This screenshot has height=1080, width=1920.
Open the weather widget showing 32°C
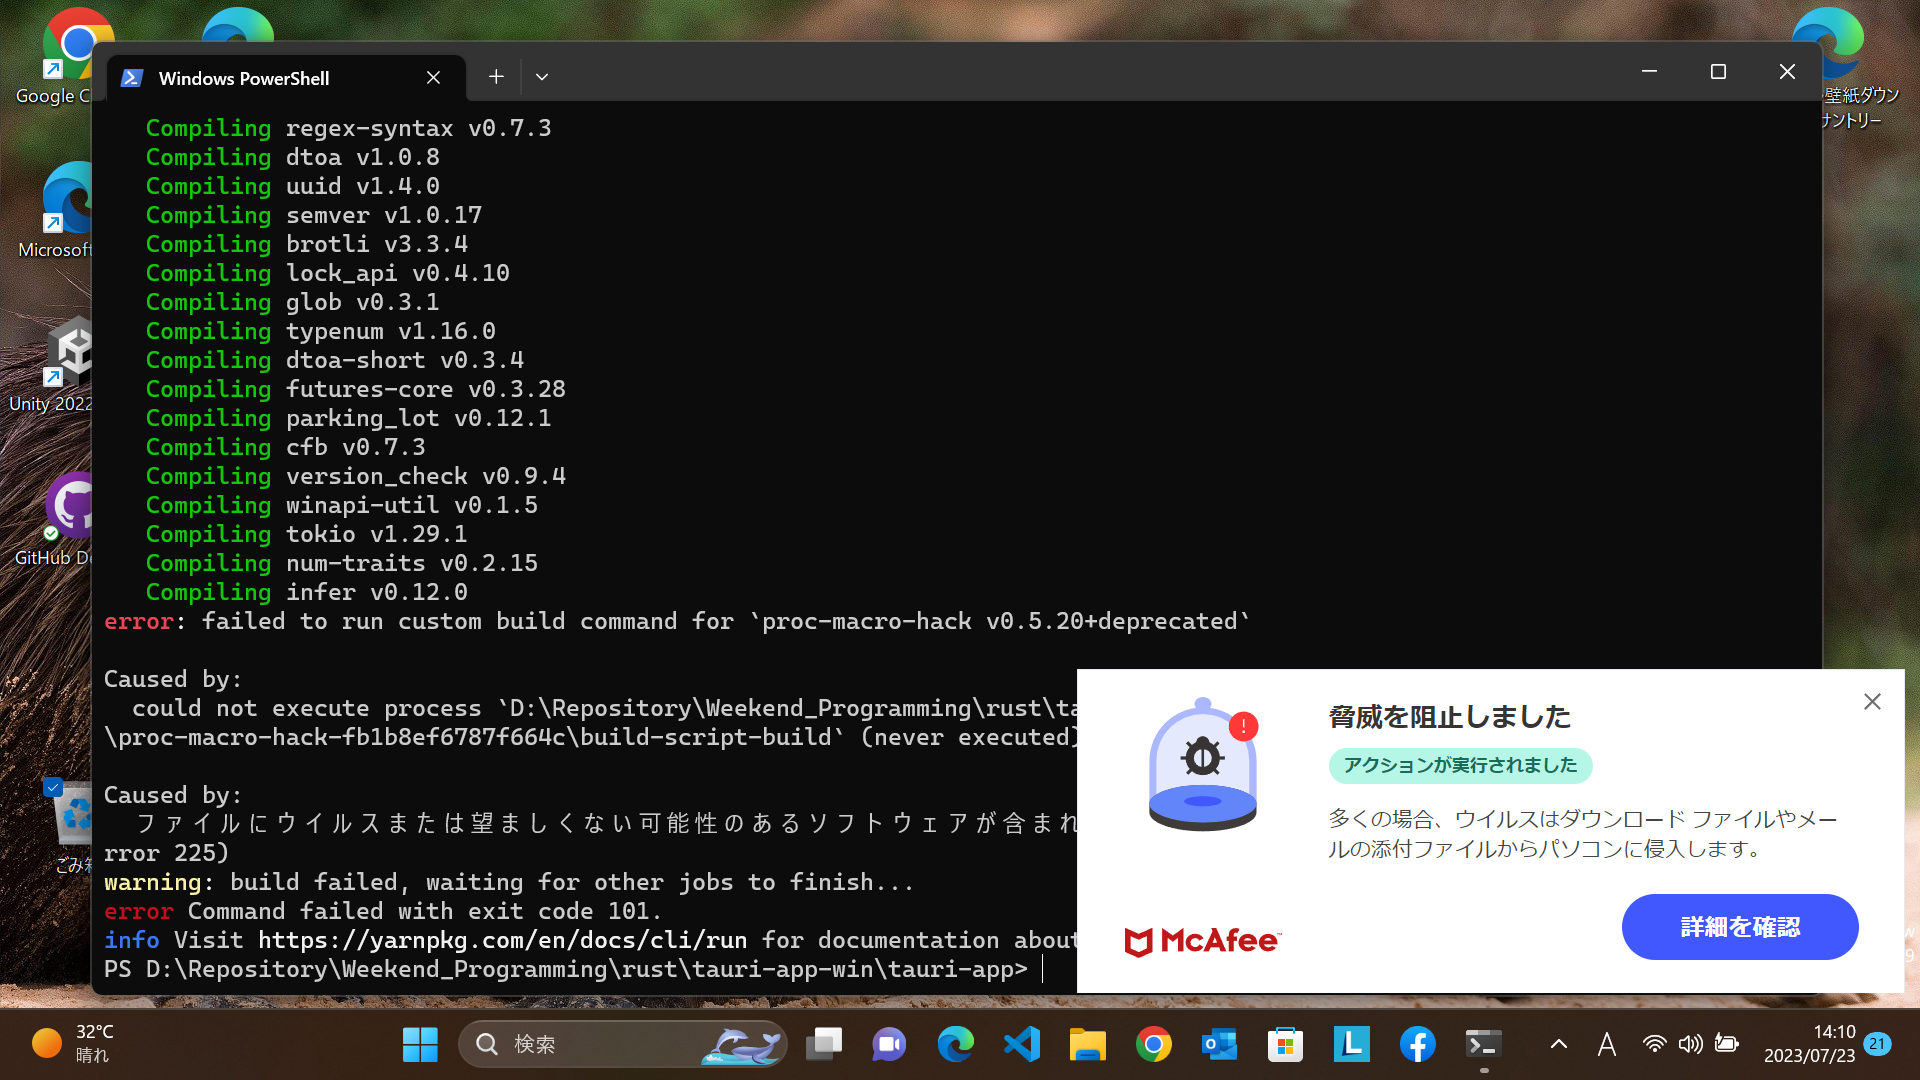tap(74, 1043)
